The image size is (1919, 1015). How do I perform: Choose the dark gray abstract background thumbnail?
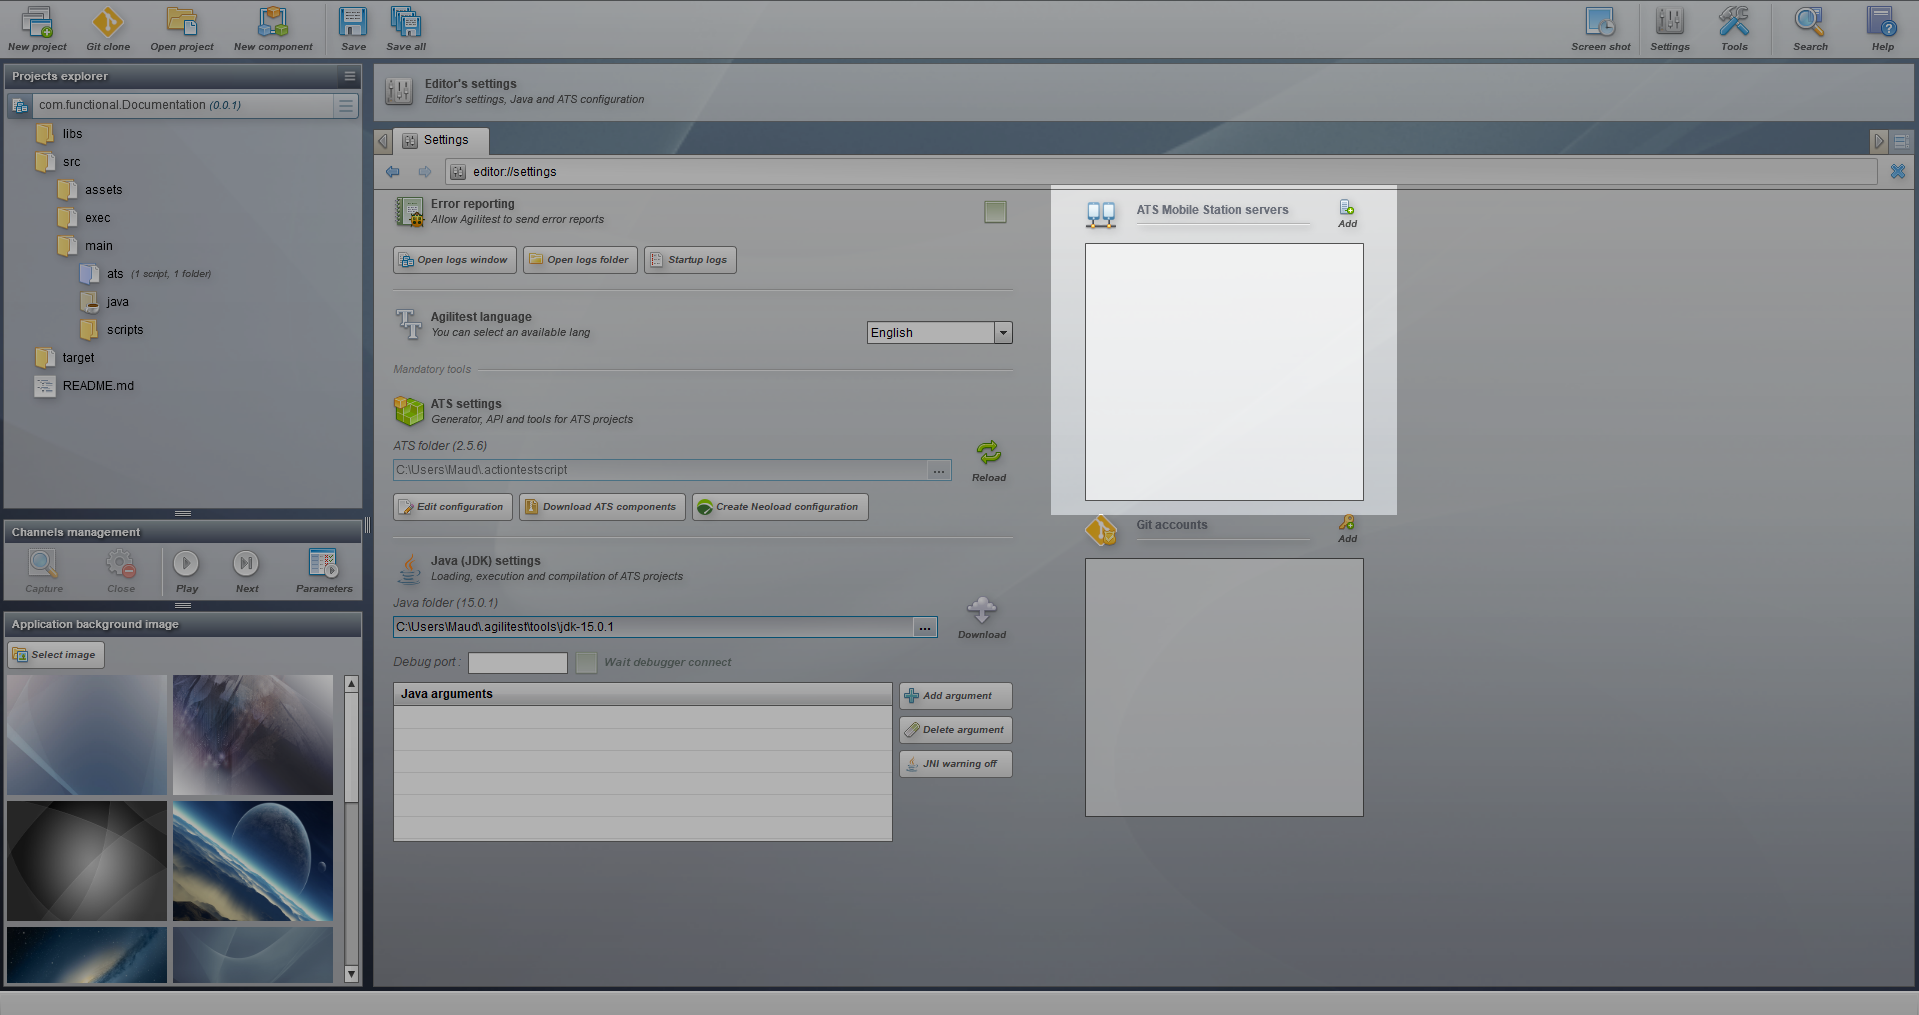[87, 861]
